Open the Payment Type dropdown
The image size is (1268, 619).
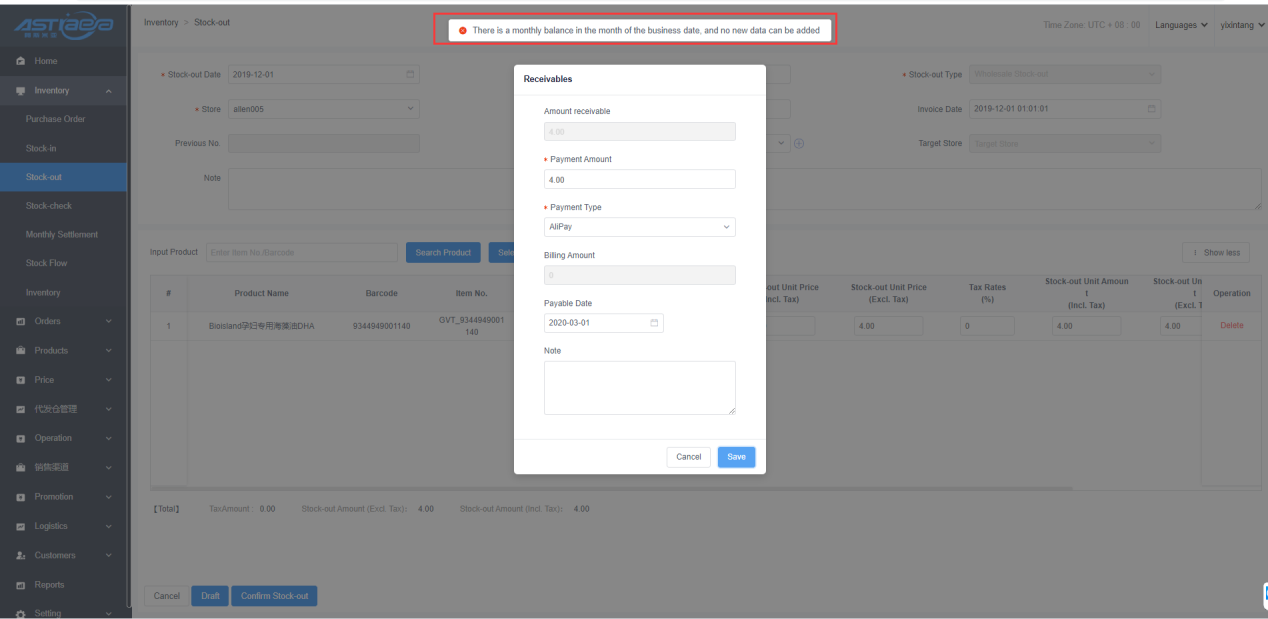[639, 227]
